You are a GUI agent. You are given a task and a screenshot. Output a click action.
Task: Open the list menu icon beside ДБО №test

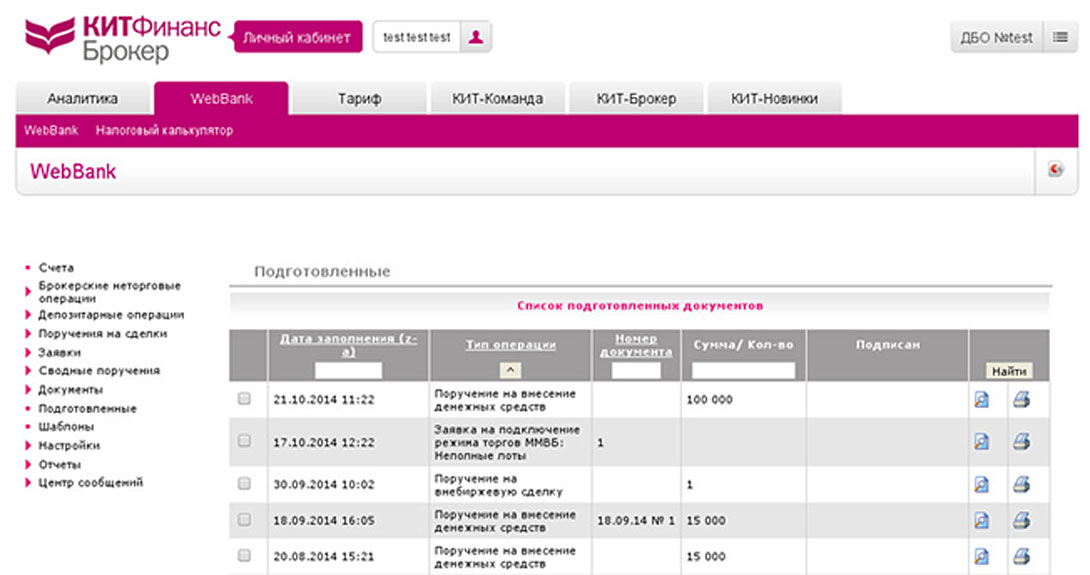coord(1059,37)
